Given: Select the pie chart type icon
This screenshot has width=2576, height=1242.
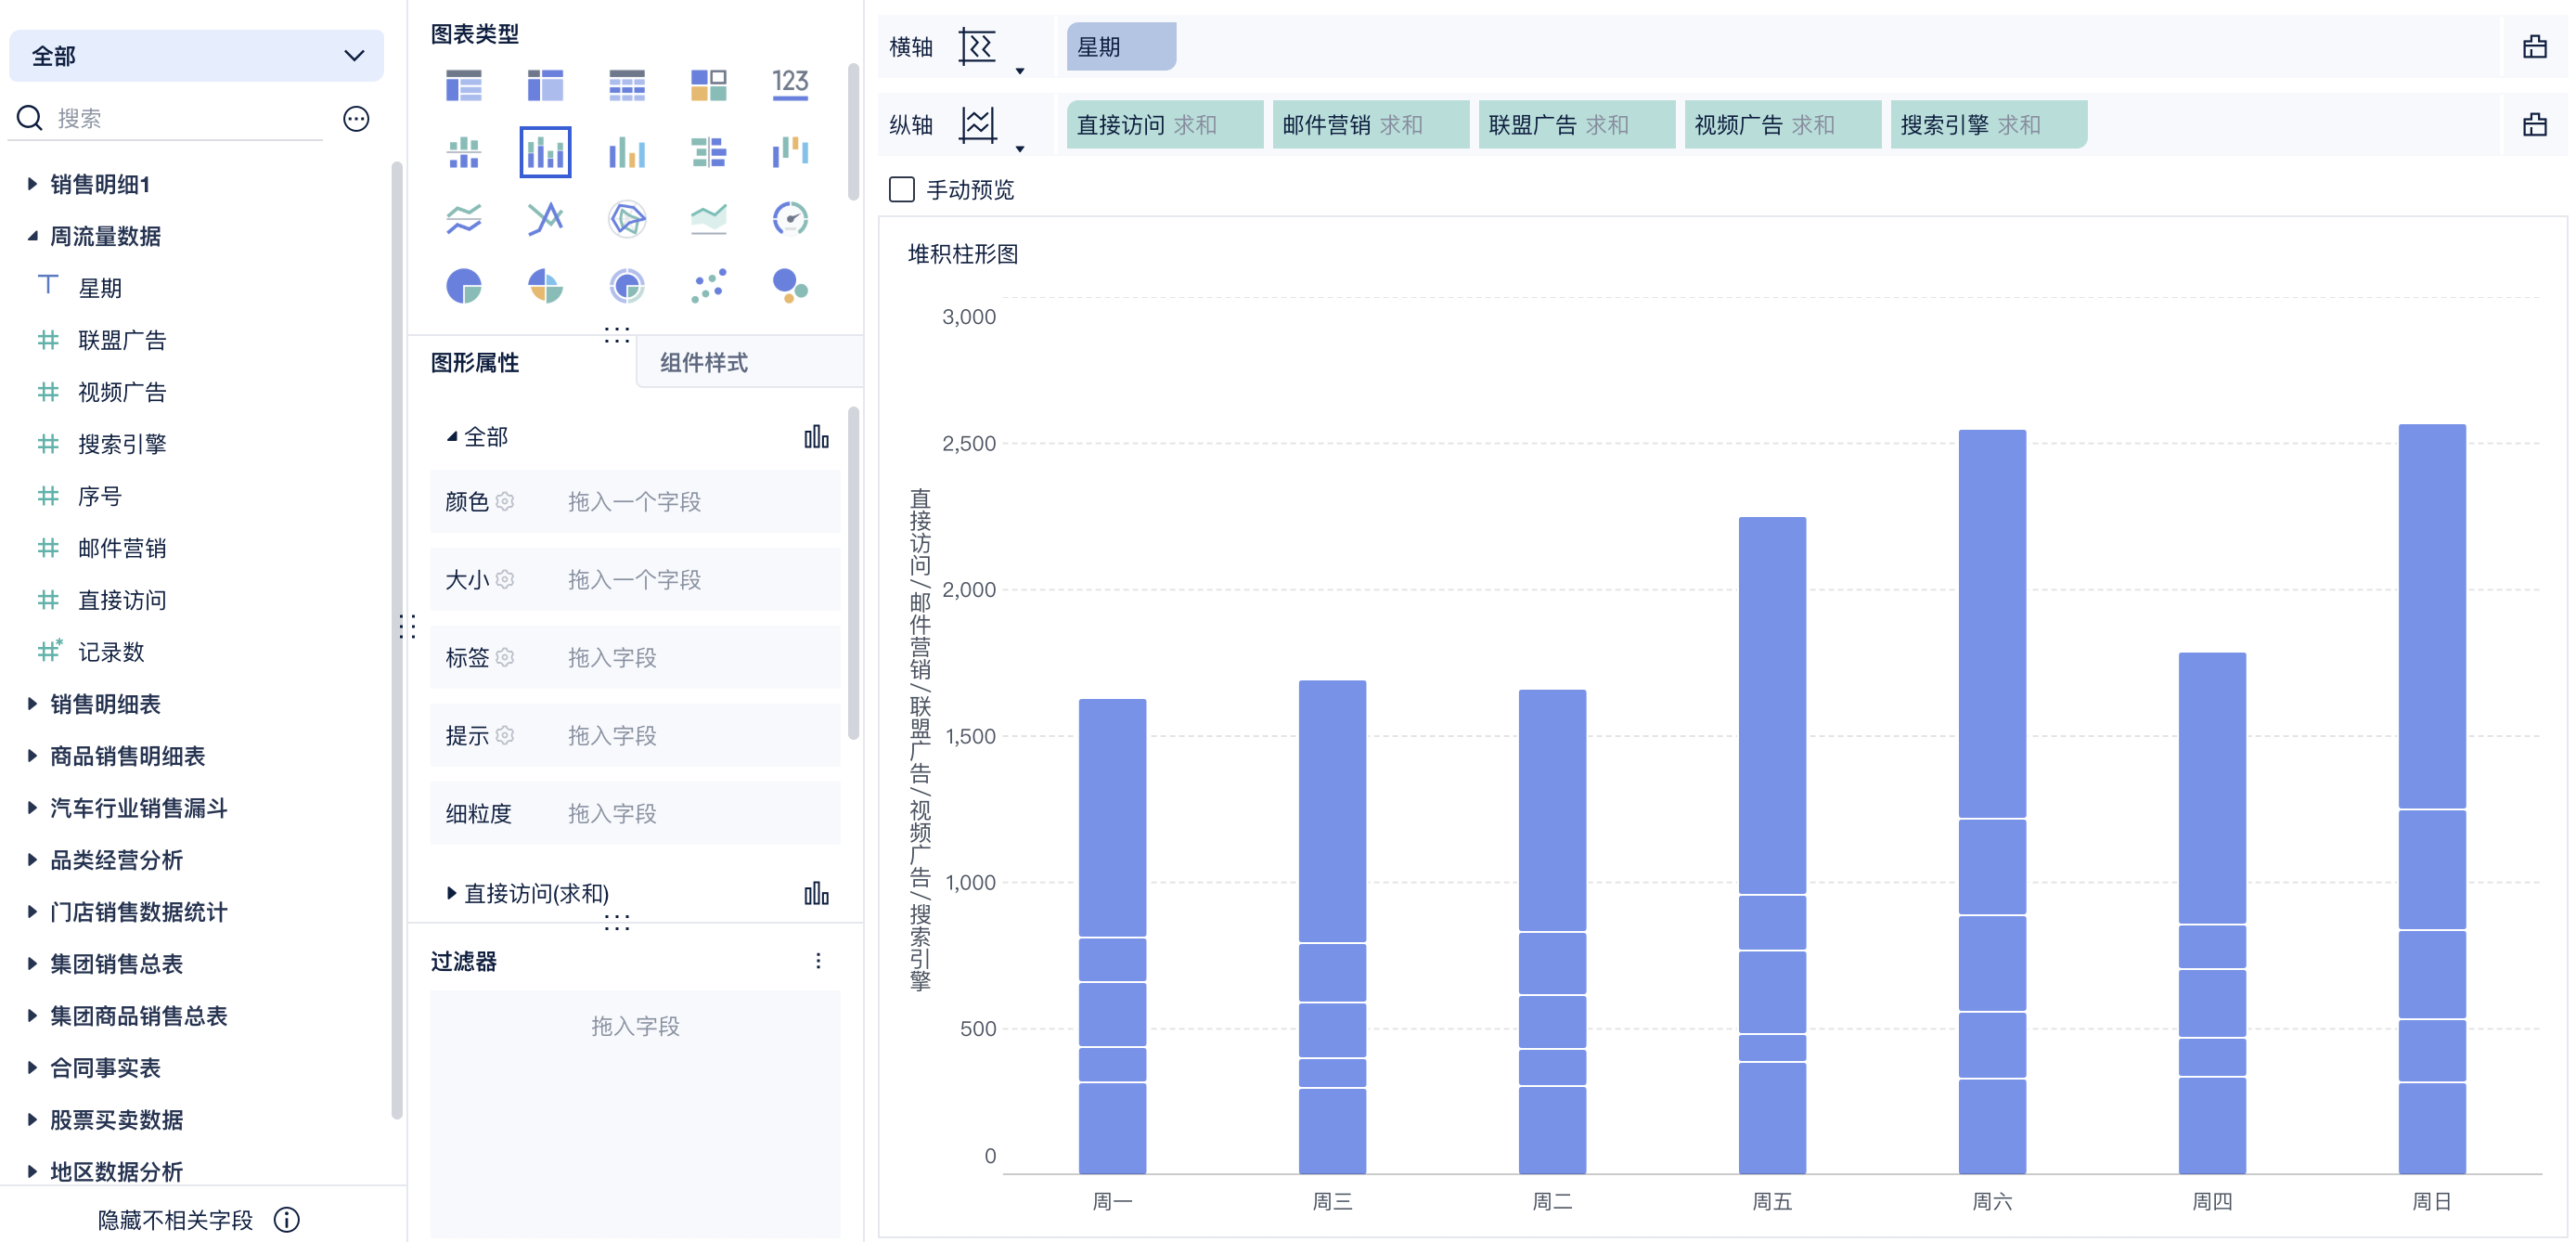Looking at the screenshot, I should pos(463,286).
